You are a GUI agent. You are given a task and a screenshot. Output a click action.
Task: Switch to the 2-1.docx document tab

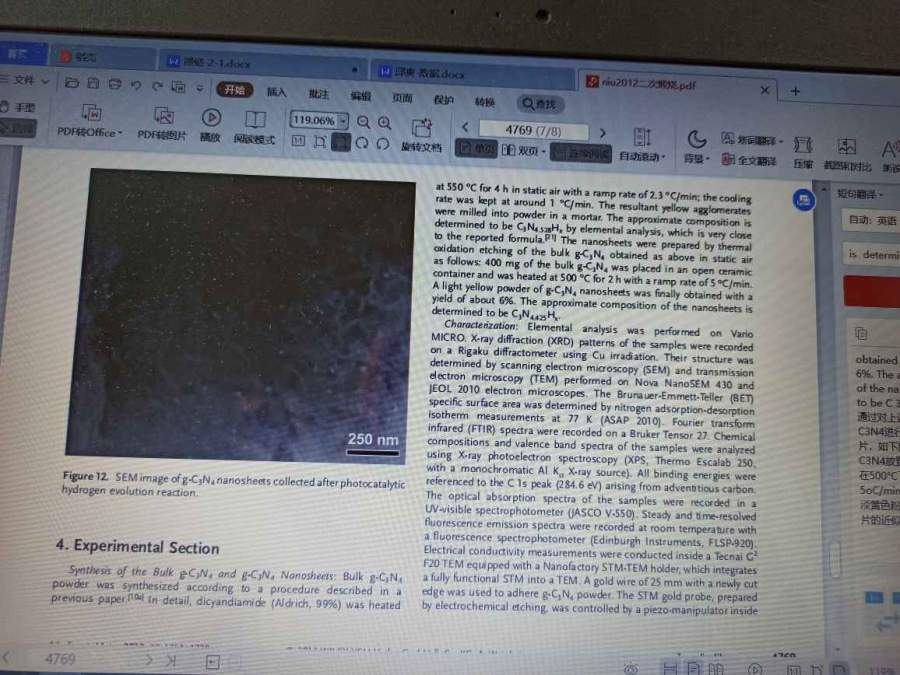coord(264,64)
